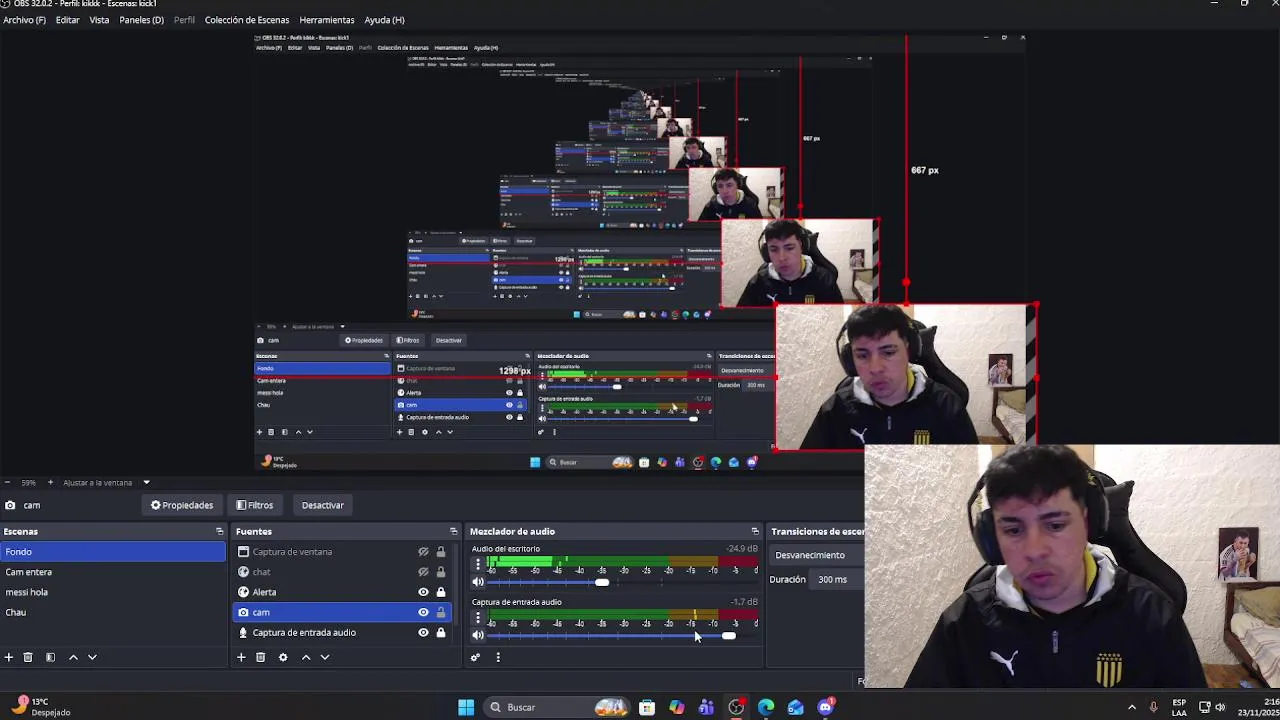
Task: Zoom in the preview with plus icon
Action: click(50, 482)
